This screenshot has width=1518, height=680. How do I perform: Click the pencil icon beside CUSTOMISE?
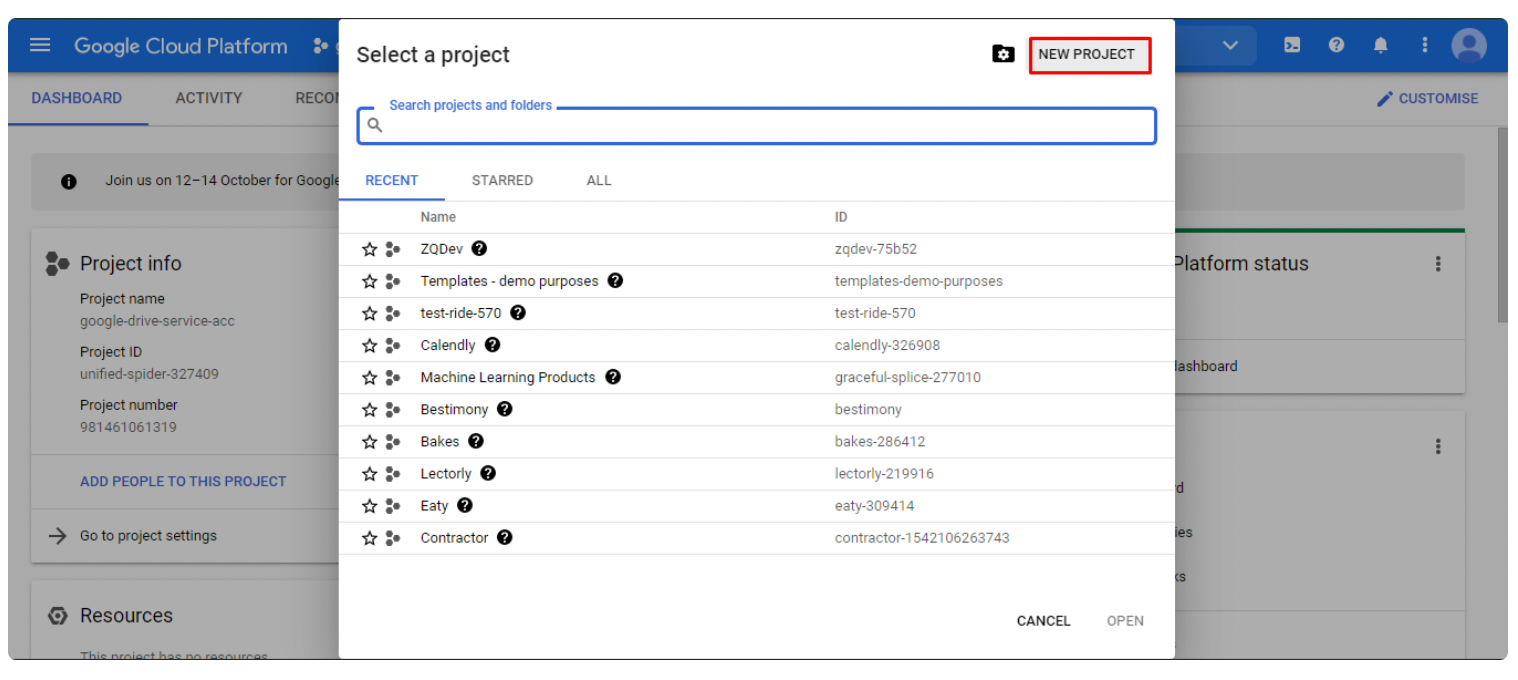click(1385, 98)
